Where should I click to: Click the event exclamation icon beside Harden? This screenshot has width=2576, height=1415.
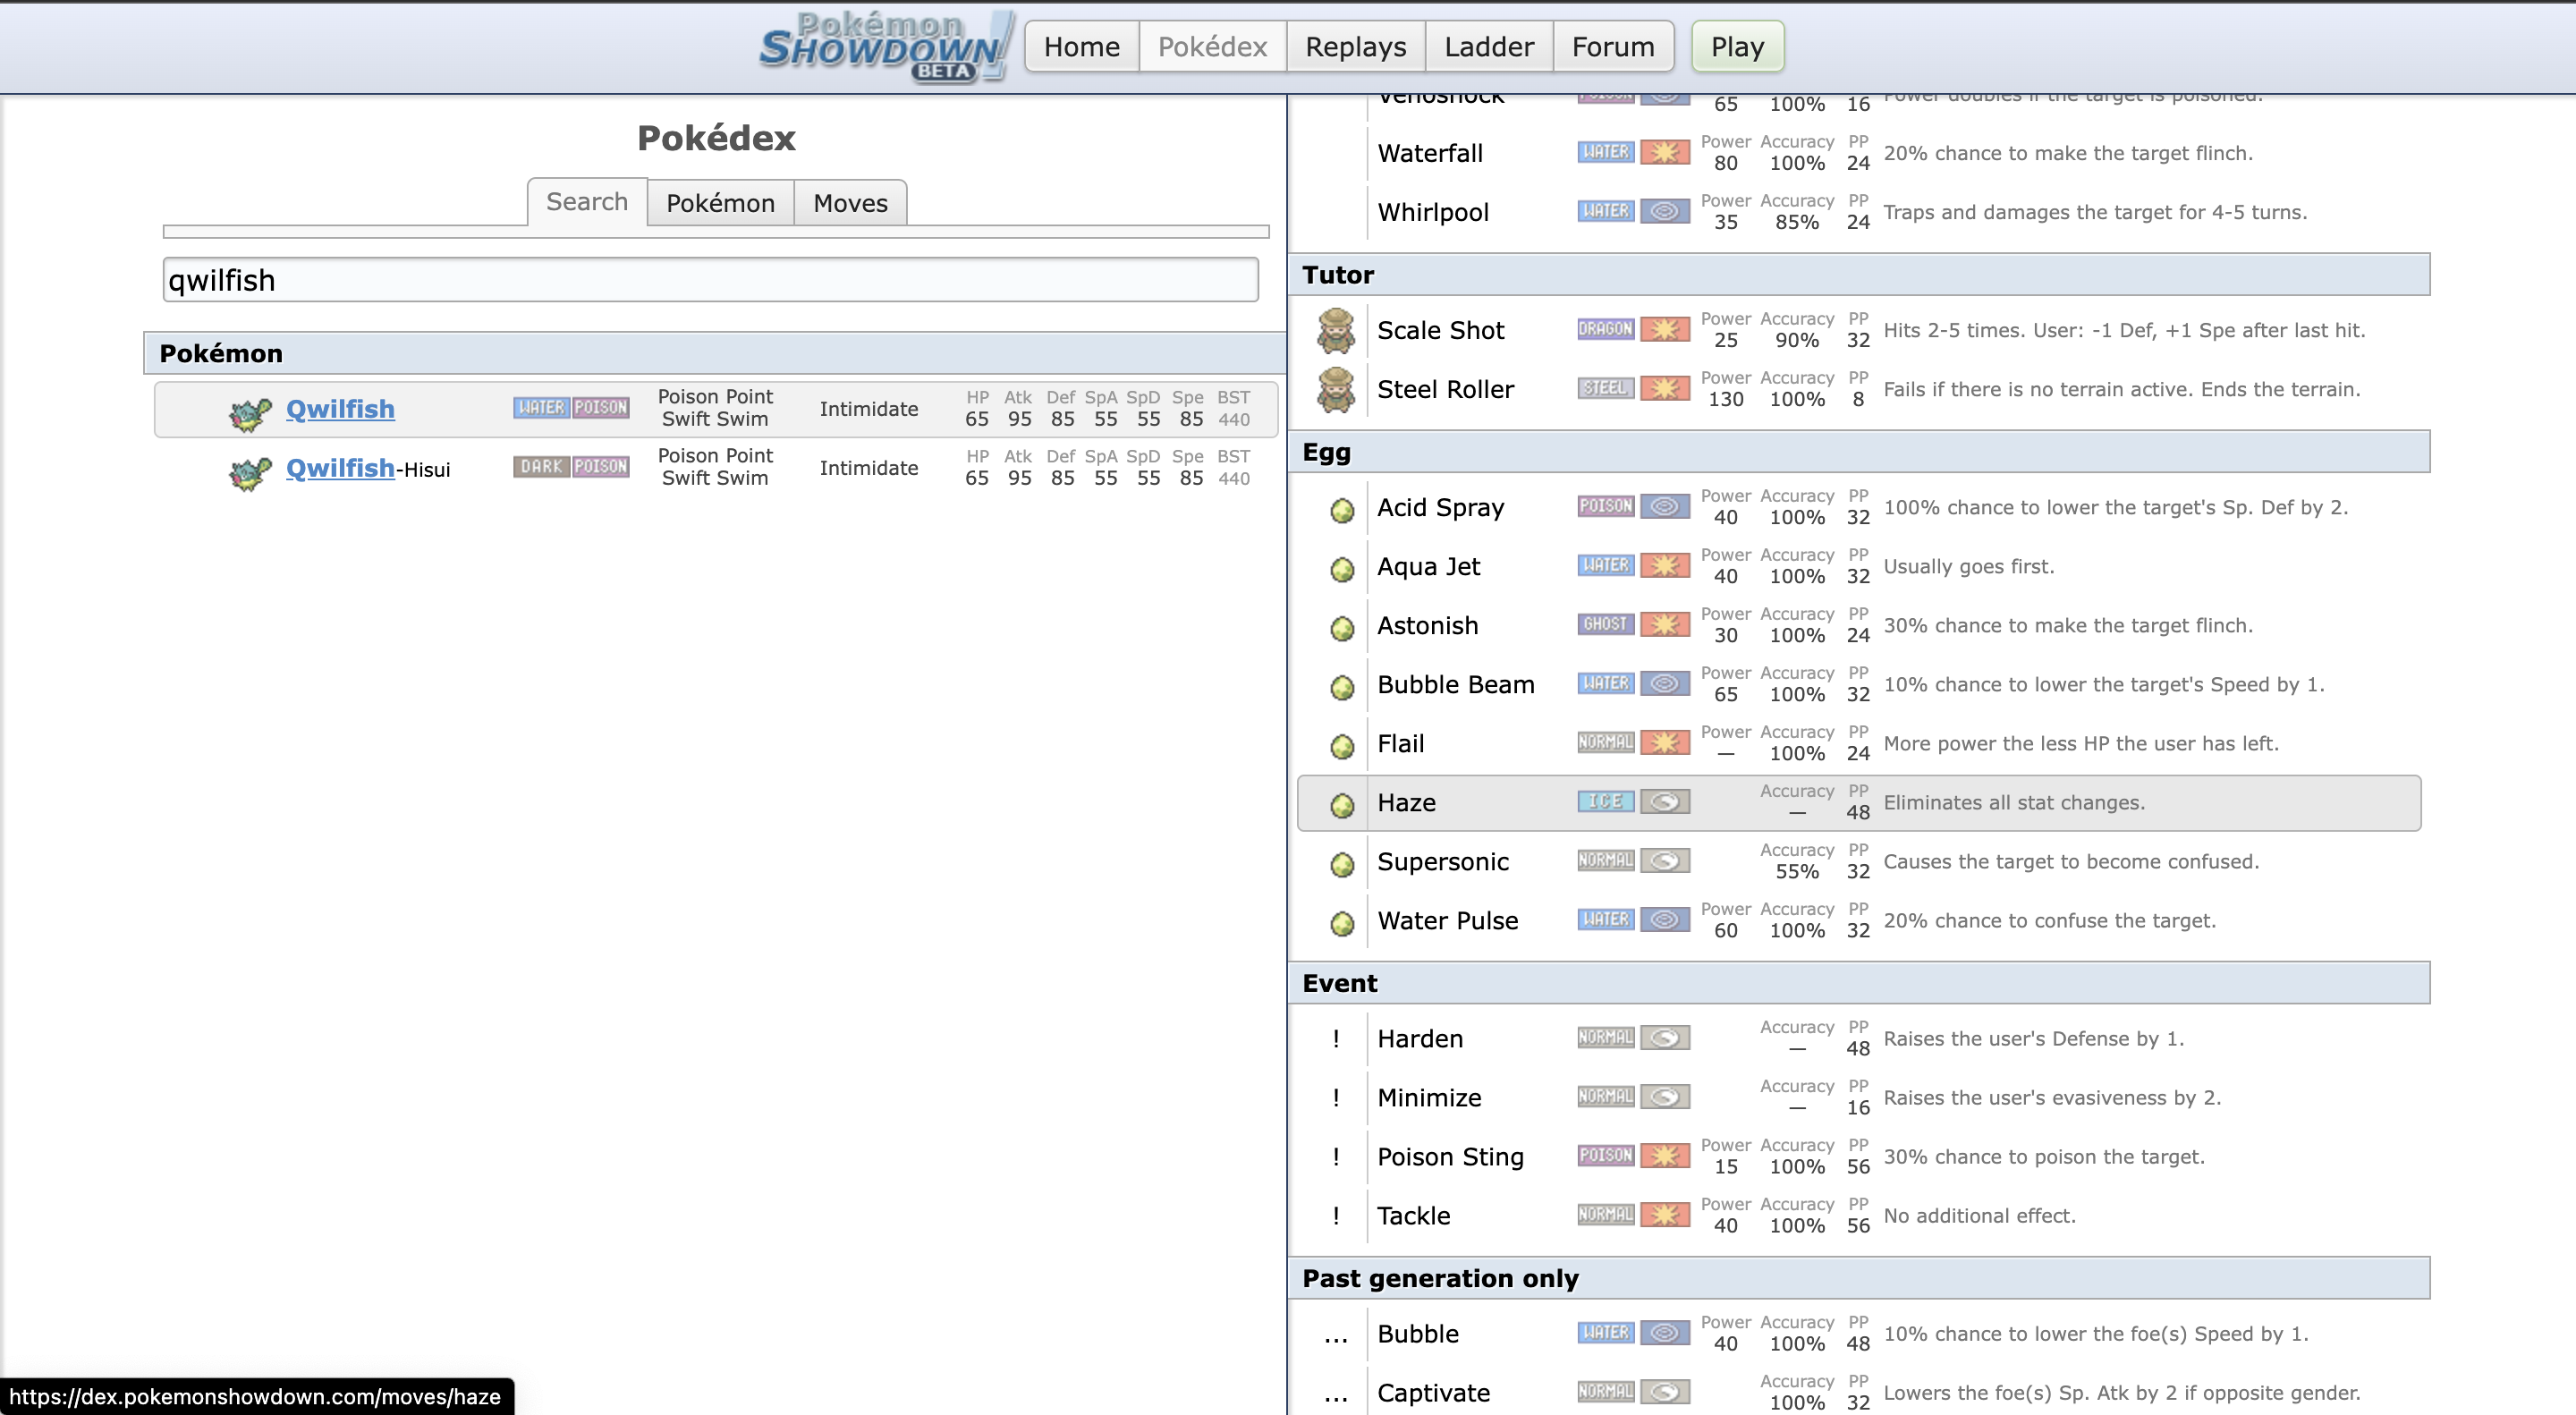pos(1336,1038)
